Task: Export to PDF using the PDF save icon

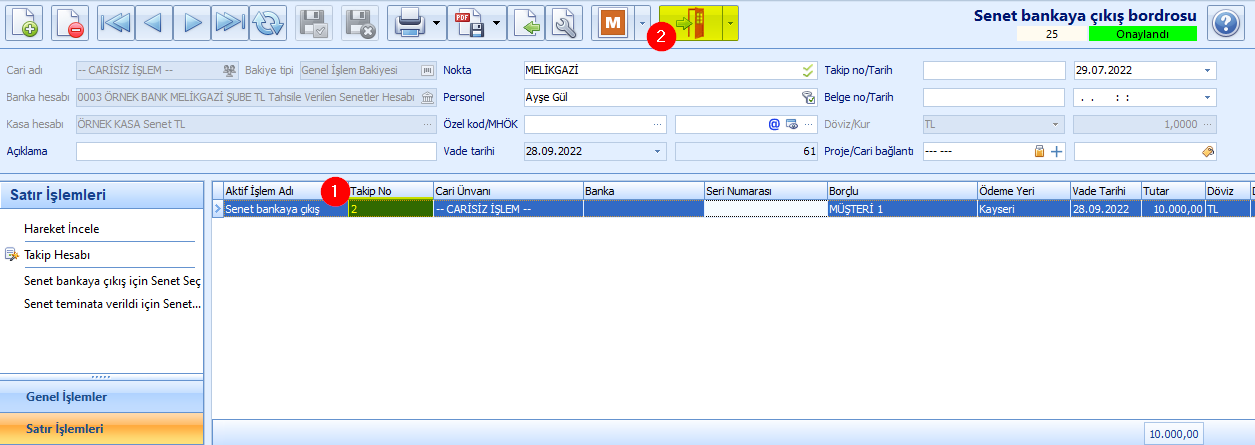Action: [469, 22]
